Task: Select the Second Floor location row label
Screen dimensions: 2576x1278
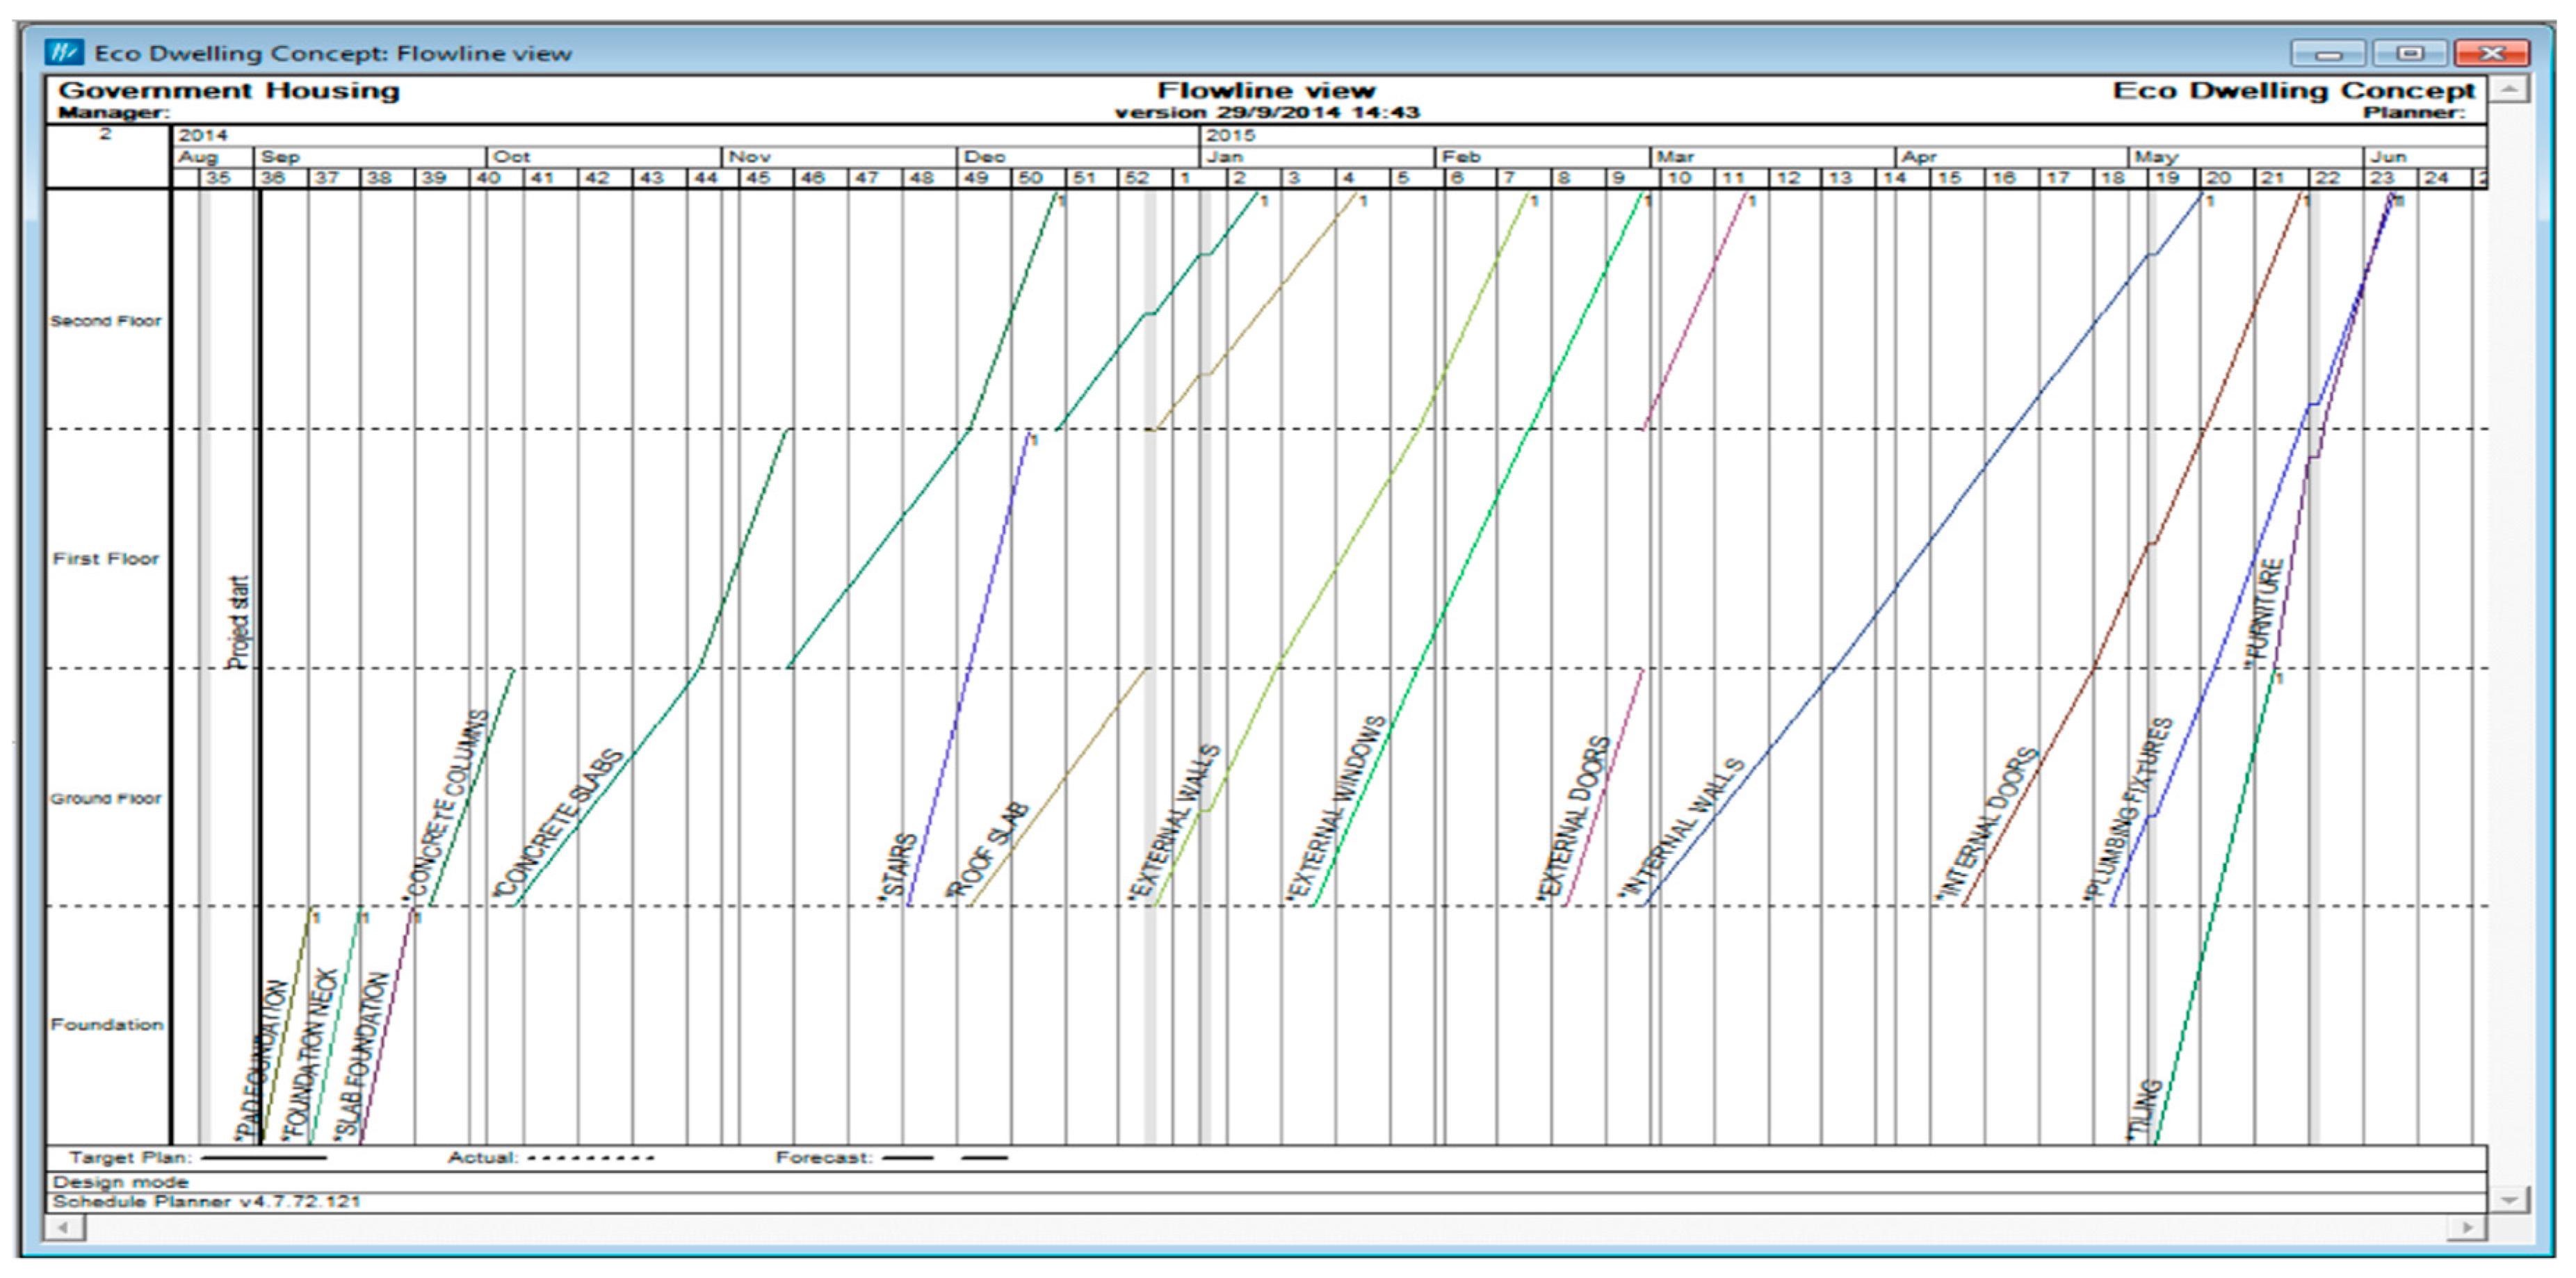Action: (105, 321)
